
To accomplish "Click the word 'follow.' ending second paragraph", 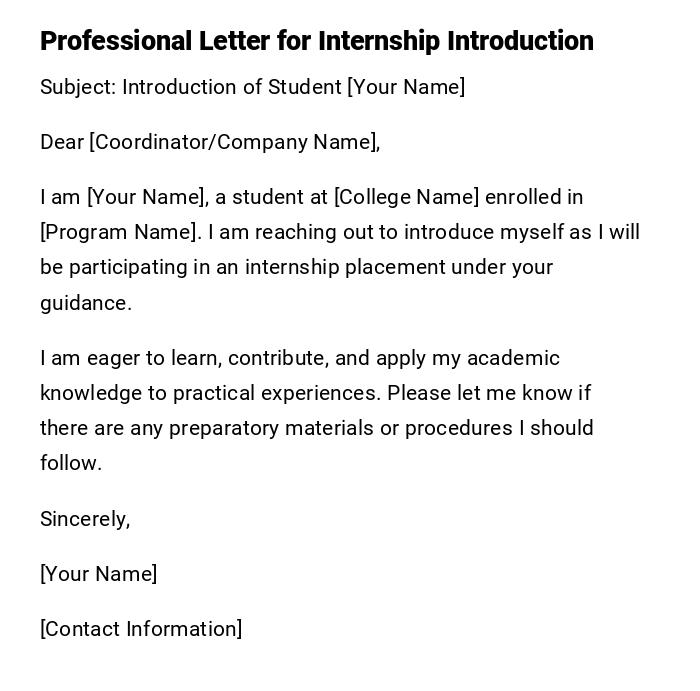I will coord(71,463).
